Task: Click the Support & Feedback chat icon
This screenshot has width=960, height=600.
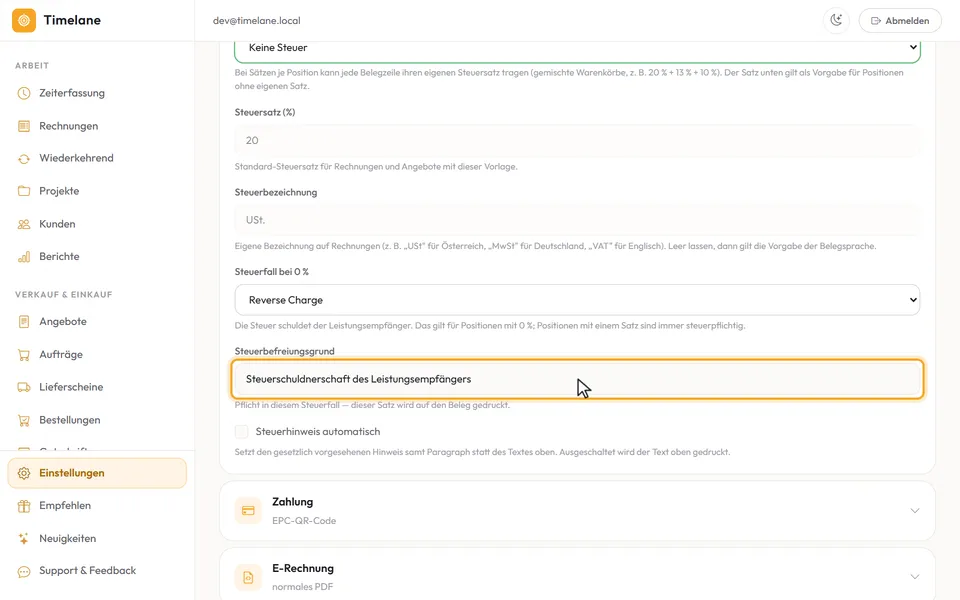Action: click(24, 571)
